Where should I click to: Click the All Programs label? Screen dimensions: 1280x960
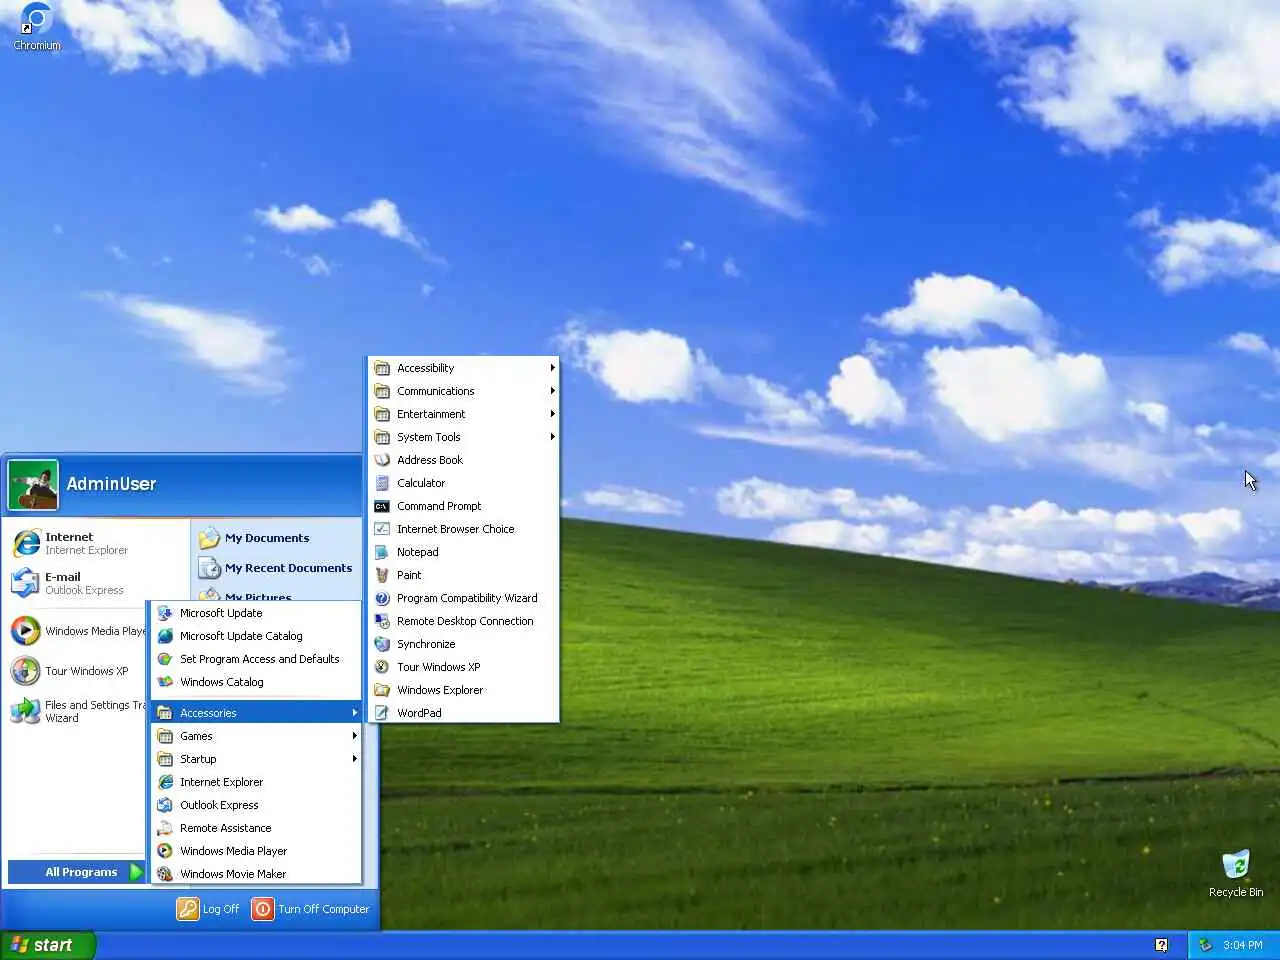(x=81, y=872)
